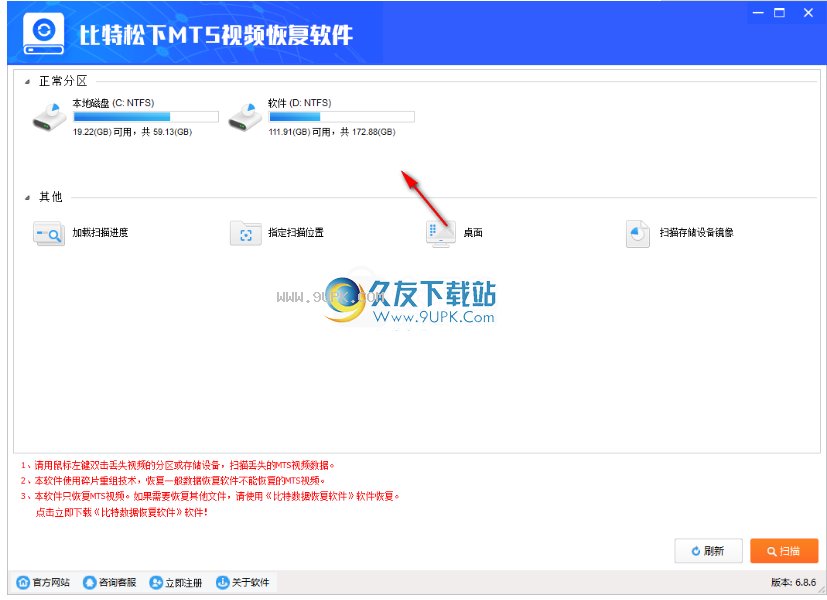Click the 版本: 6.8.6 version text

coord(793,582)
